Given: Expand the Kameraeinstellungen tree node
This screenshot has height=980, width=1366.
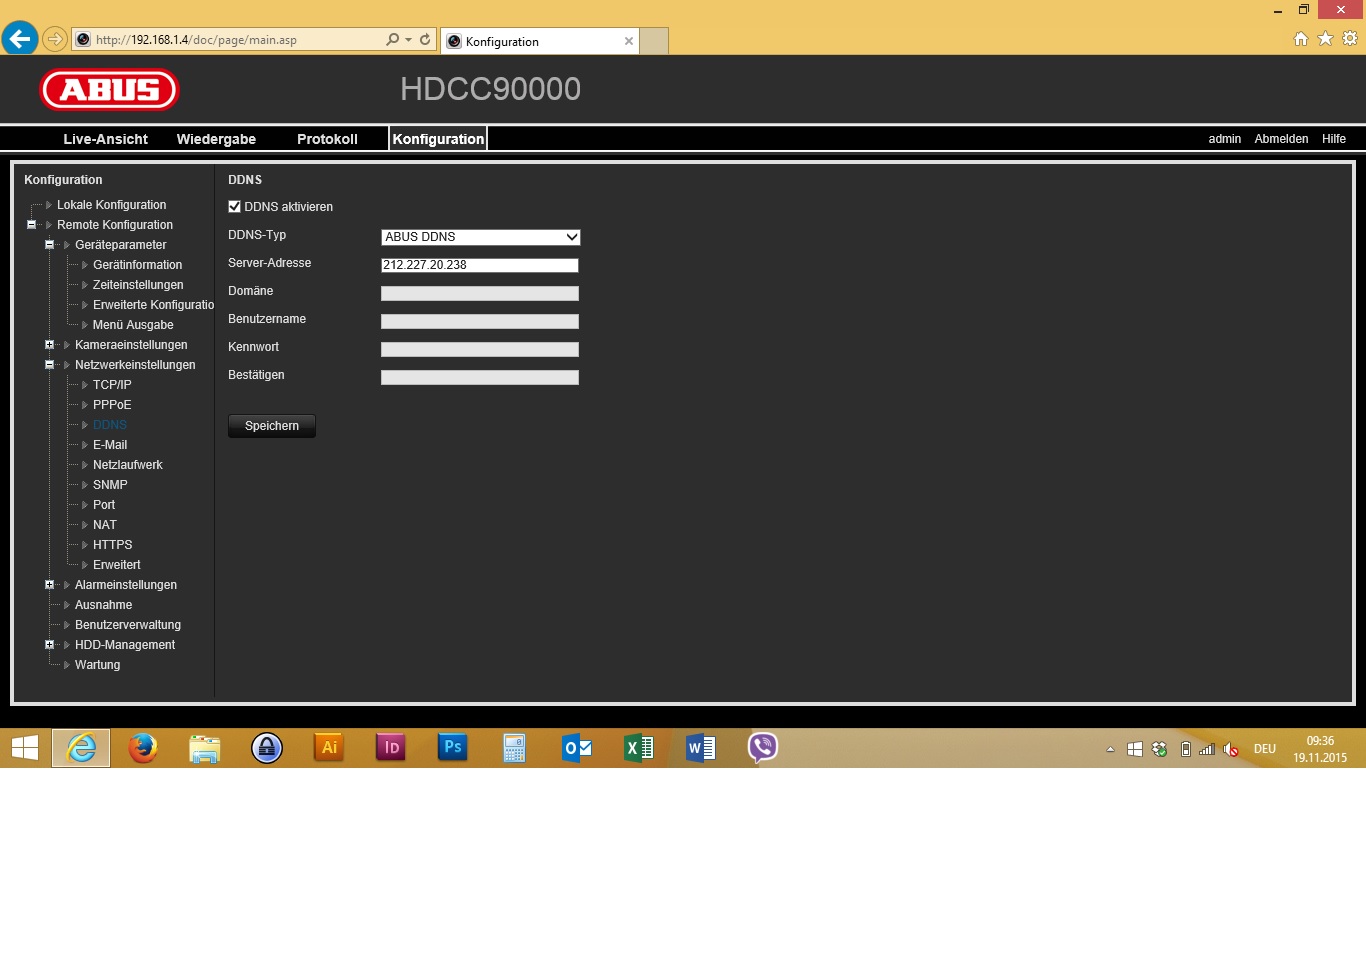Looking at the screenshot, I should 49,345.
